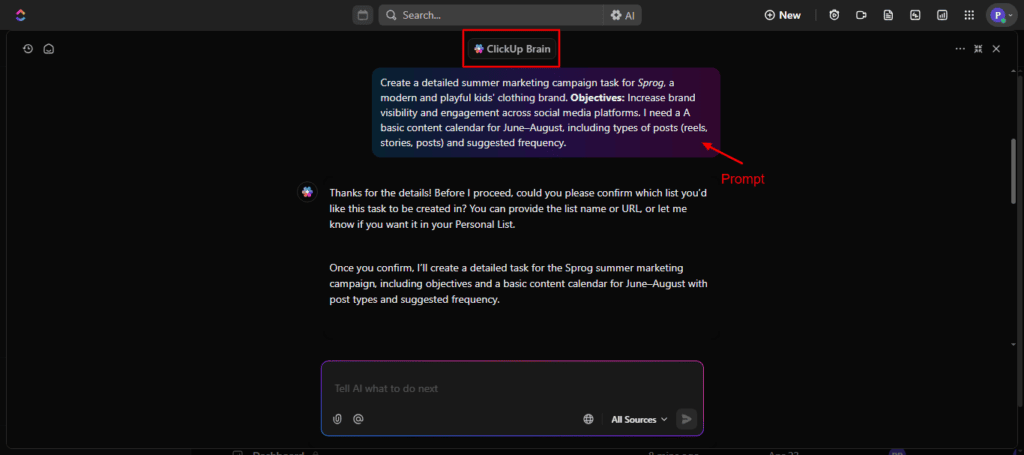This screenshot has width=1024, height=455.
Task: Open the AI button next to Search
Action: pyautogui.click(x=622, y=15)
